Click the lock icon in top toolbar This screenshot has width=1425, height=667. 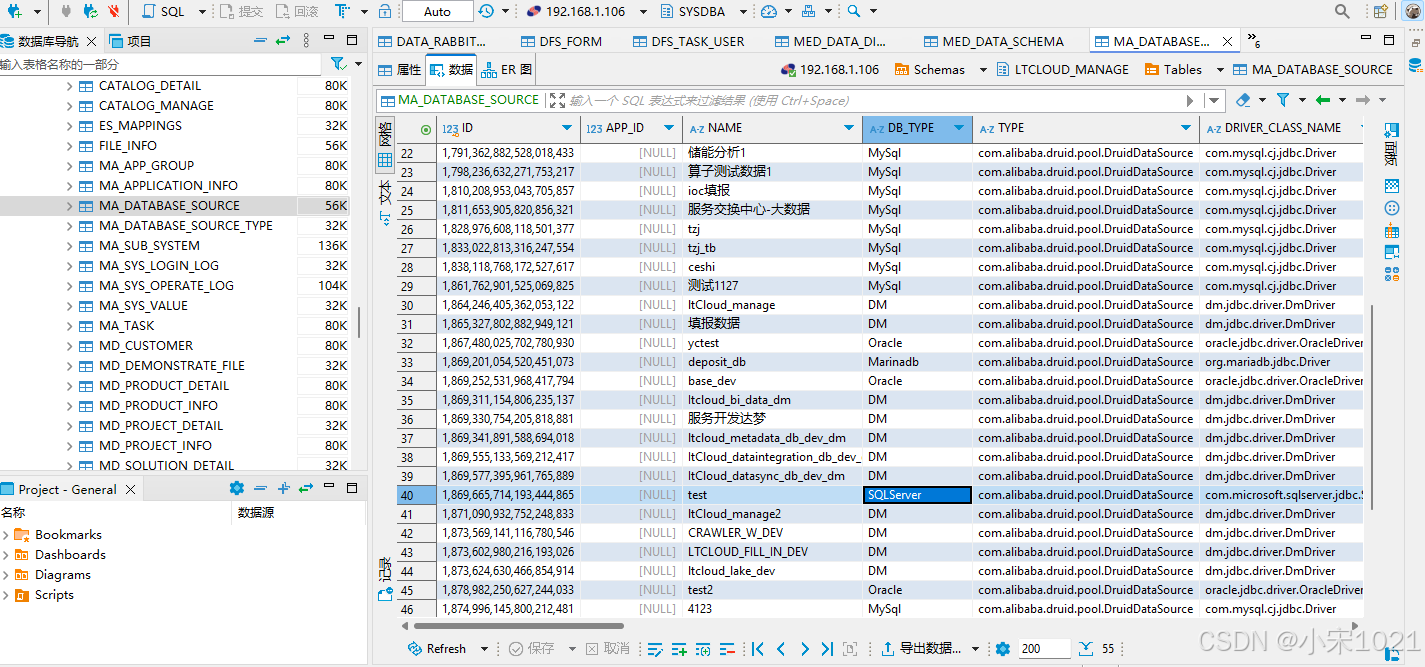pos(386,11)
